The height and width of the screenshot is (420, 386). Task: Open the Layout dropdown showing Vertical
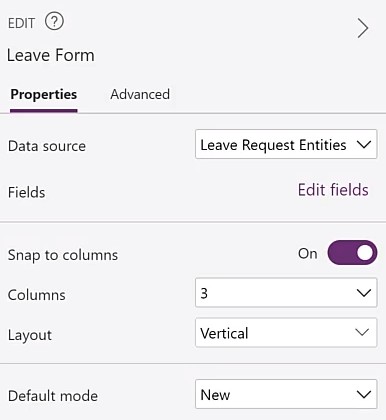tap(286, 333)
